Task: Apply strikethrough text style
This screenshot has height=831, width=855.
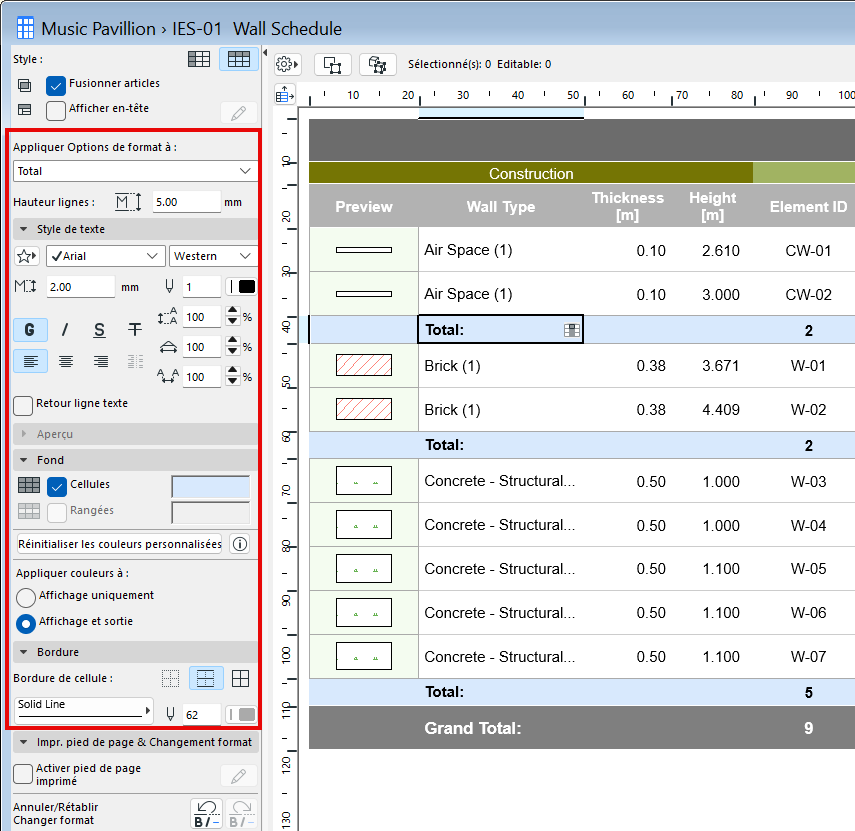Action: pos(134,331)
